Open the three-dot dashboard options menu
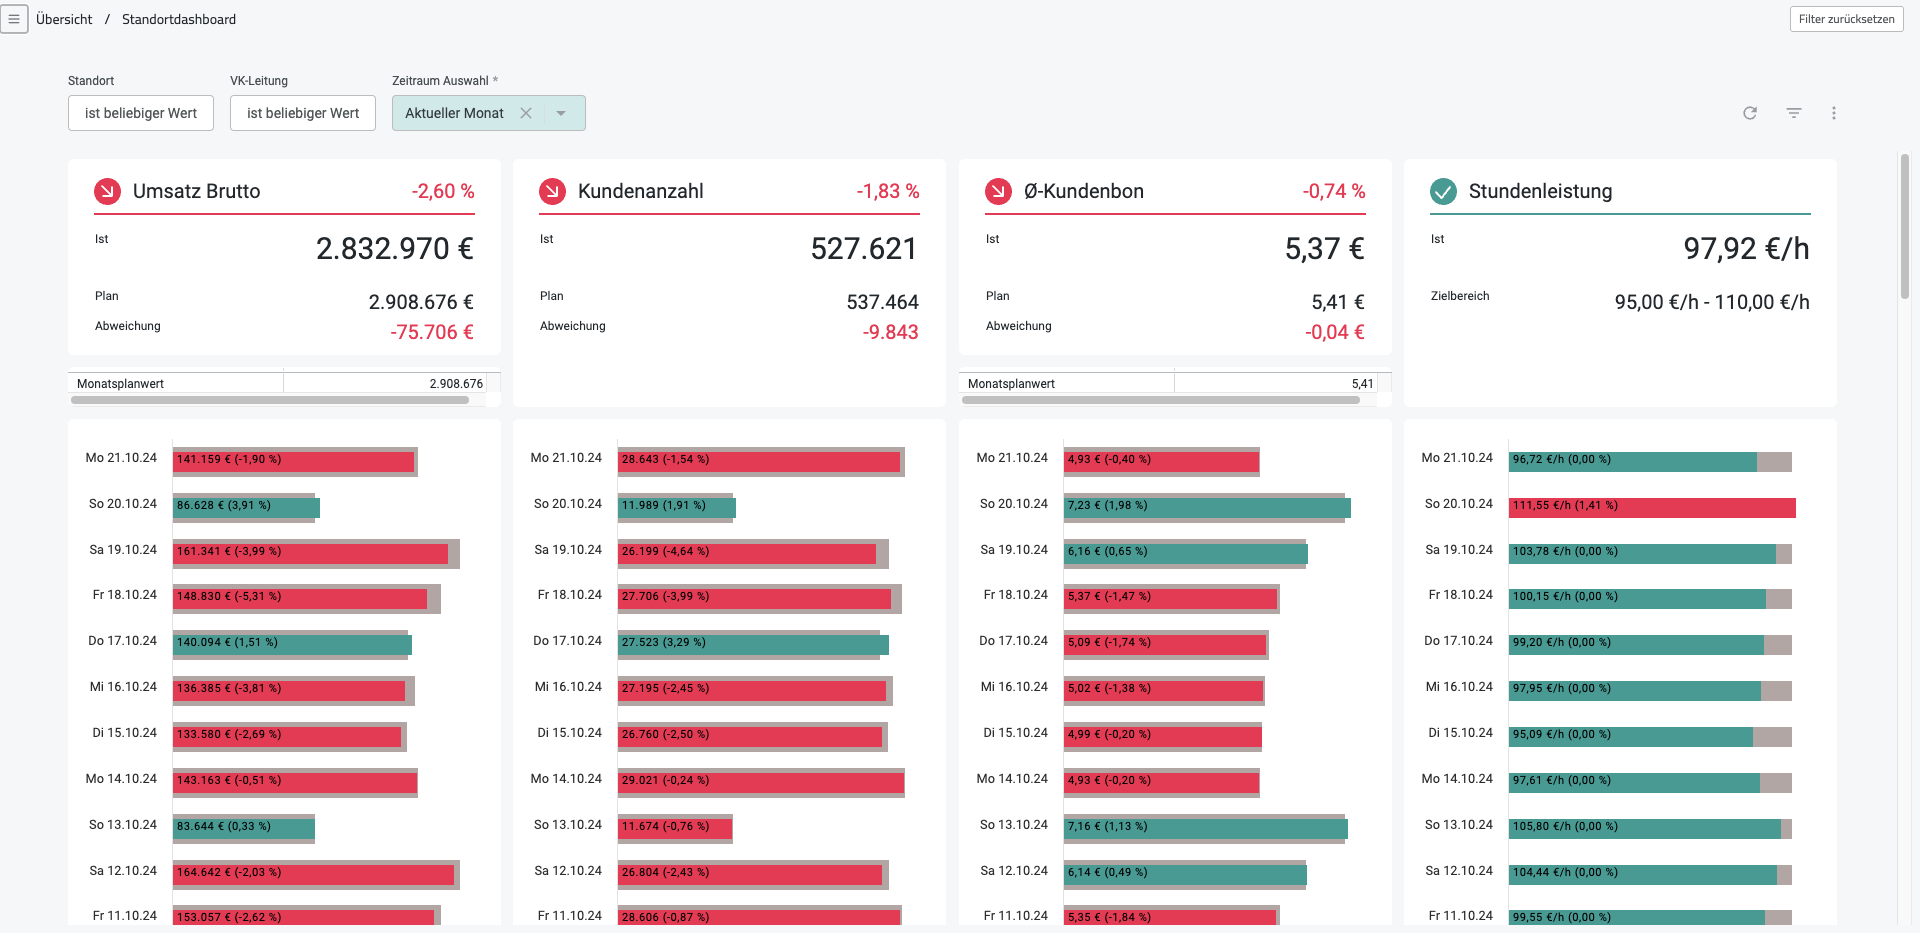 tap(1834, 113)
